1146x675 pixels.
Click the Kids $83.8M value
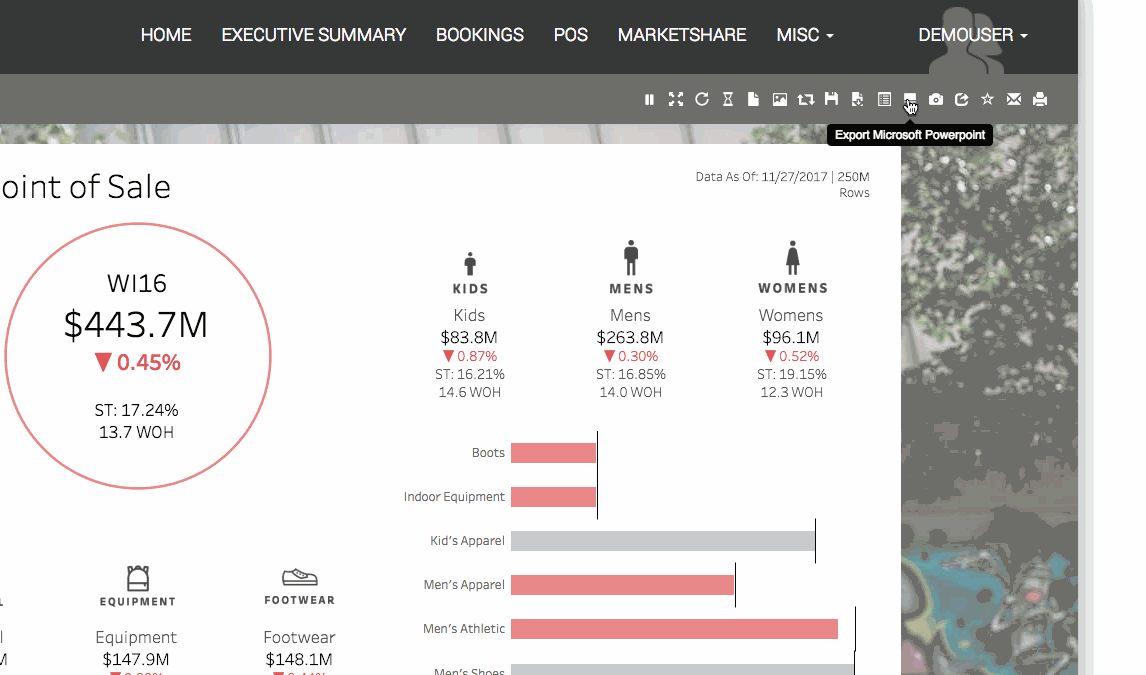coord(469,338)
